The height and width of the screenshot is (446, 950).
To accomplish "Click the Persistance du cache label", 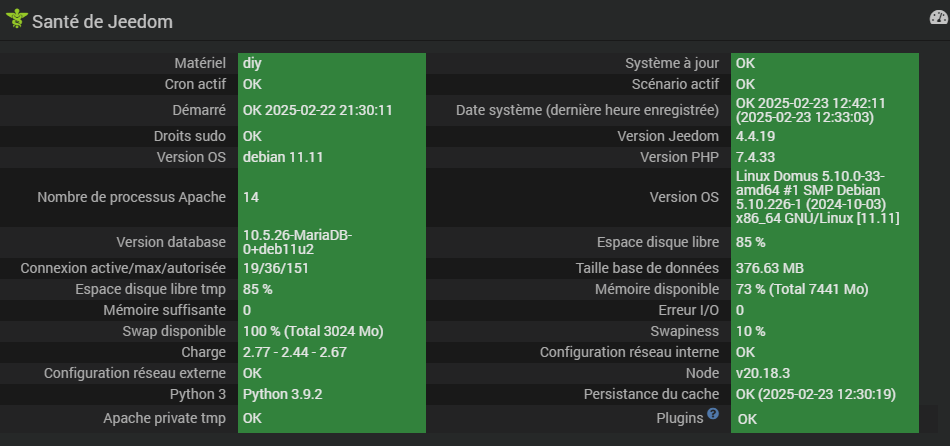I will (651, 394).
